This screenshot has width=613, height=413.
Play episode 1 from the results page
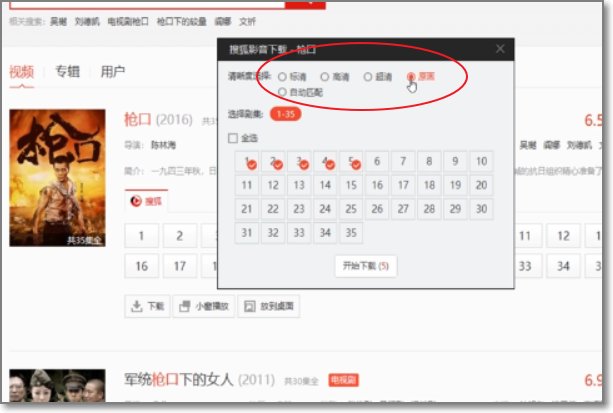(142, 236)
